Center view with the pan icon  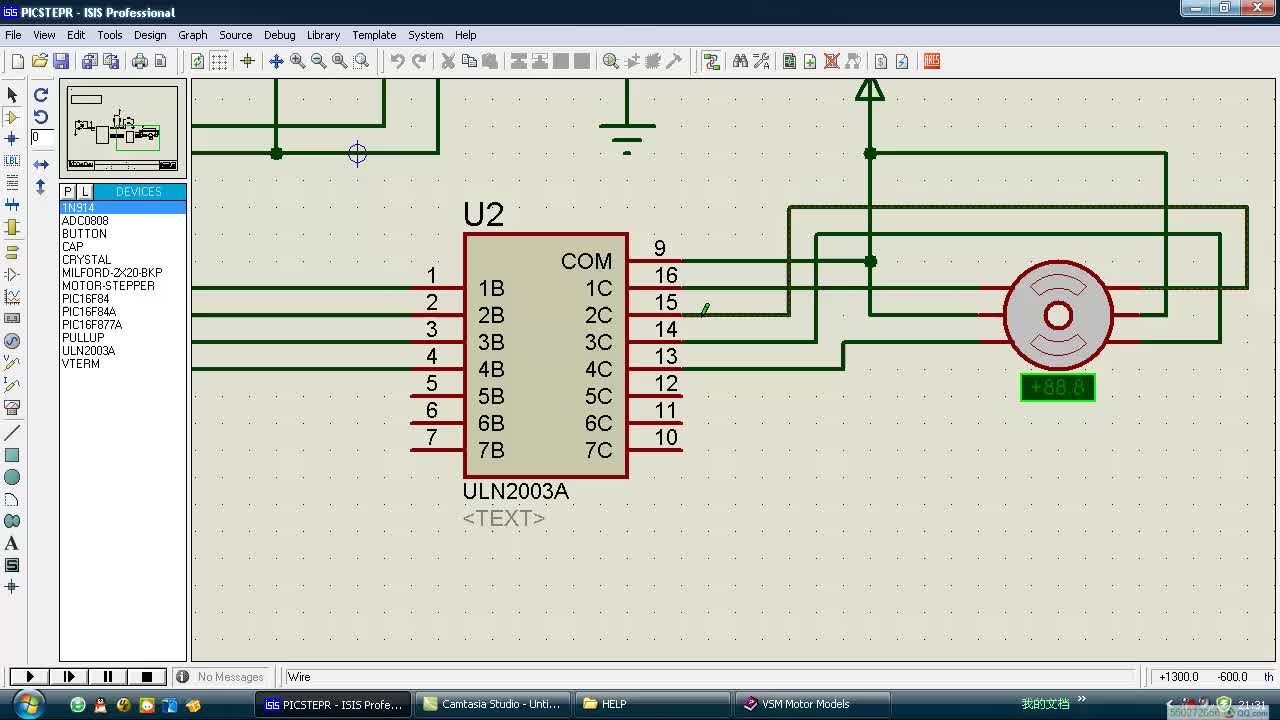(x=276, y=61)
